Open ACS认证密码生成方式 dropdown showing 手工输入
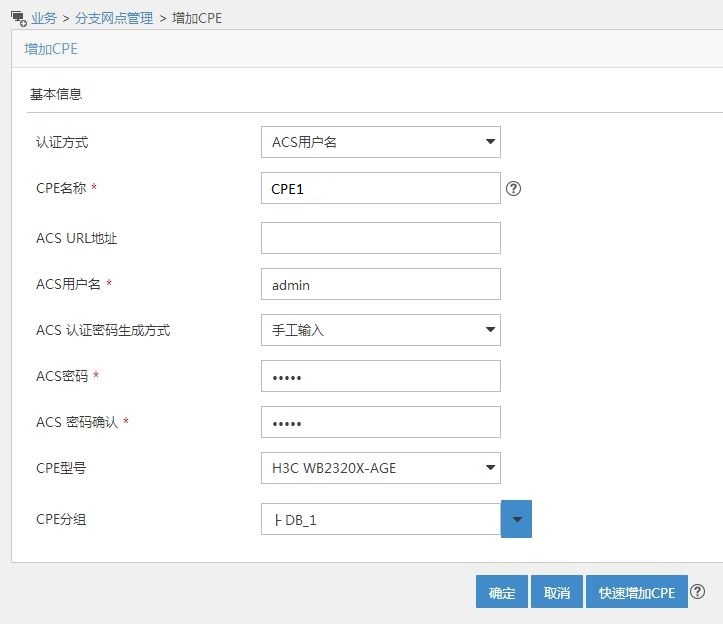Image resolution: width=723 pixels, height=624 pixels. [381, 330]
